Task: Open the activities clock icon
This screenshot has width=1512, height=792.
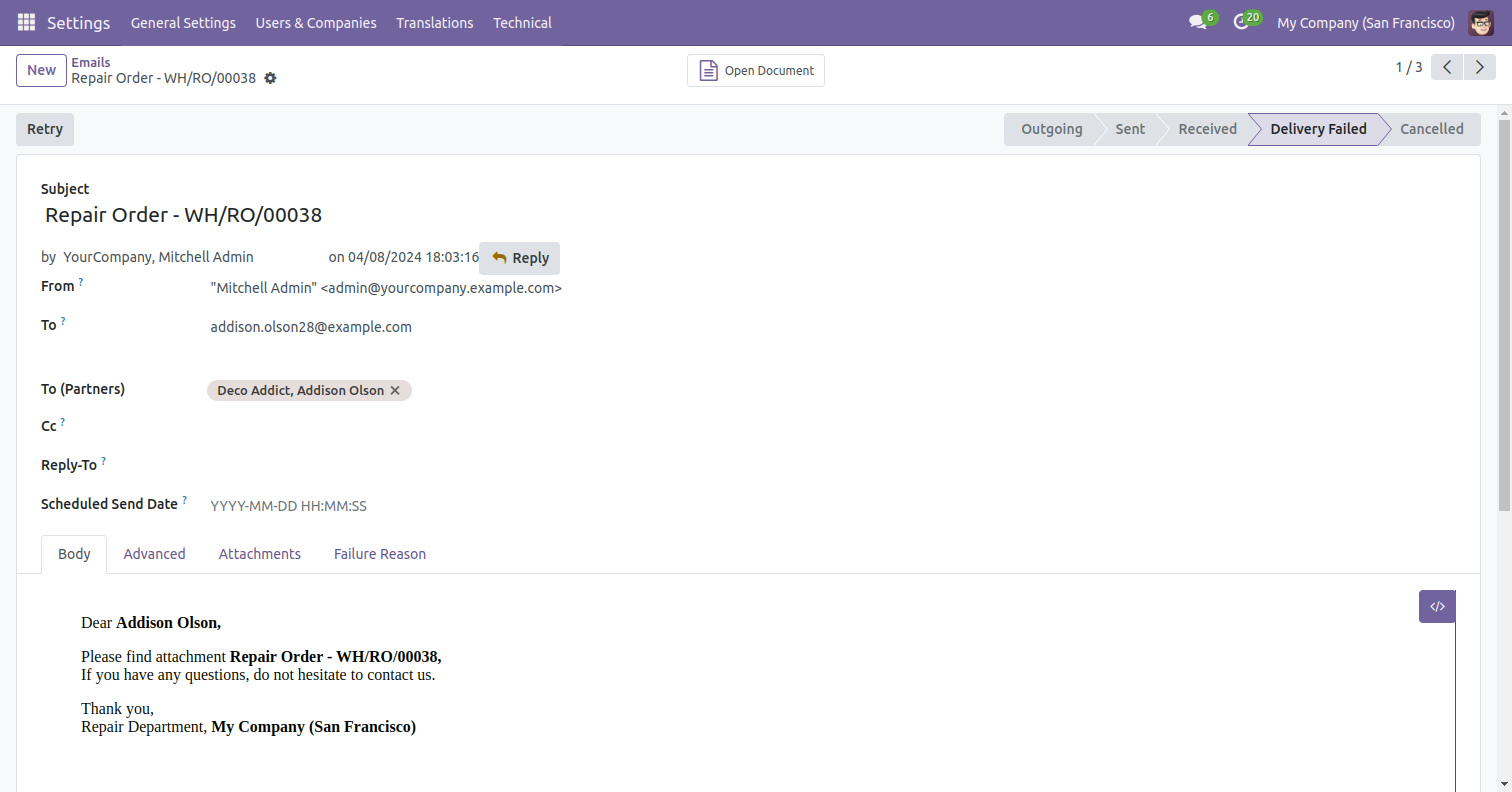Action: 1242,22
